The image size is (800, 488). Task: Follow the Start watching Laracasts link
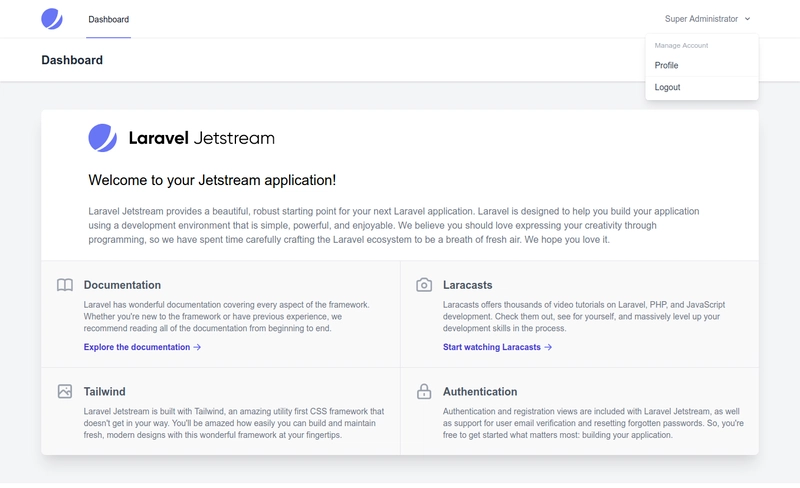pyautogui.click(x=491, y=348)
